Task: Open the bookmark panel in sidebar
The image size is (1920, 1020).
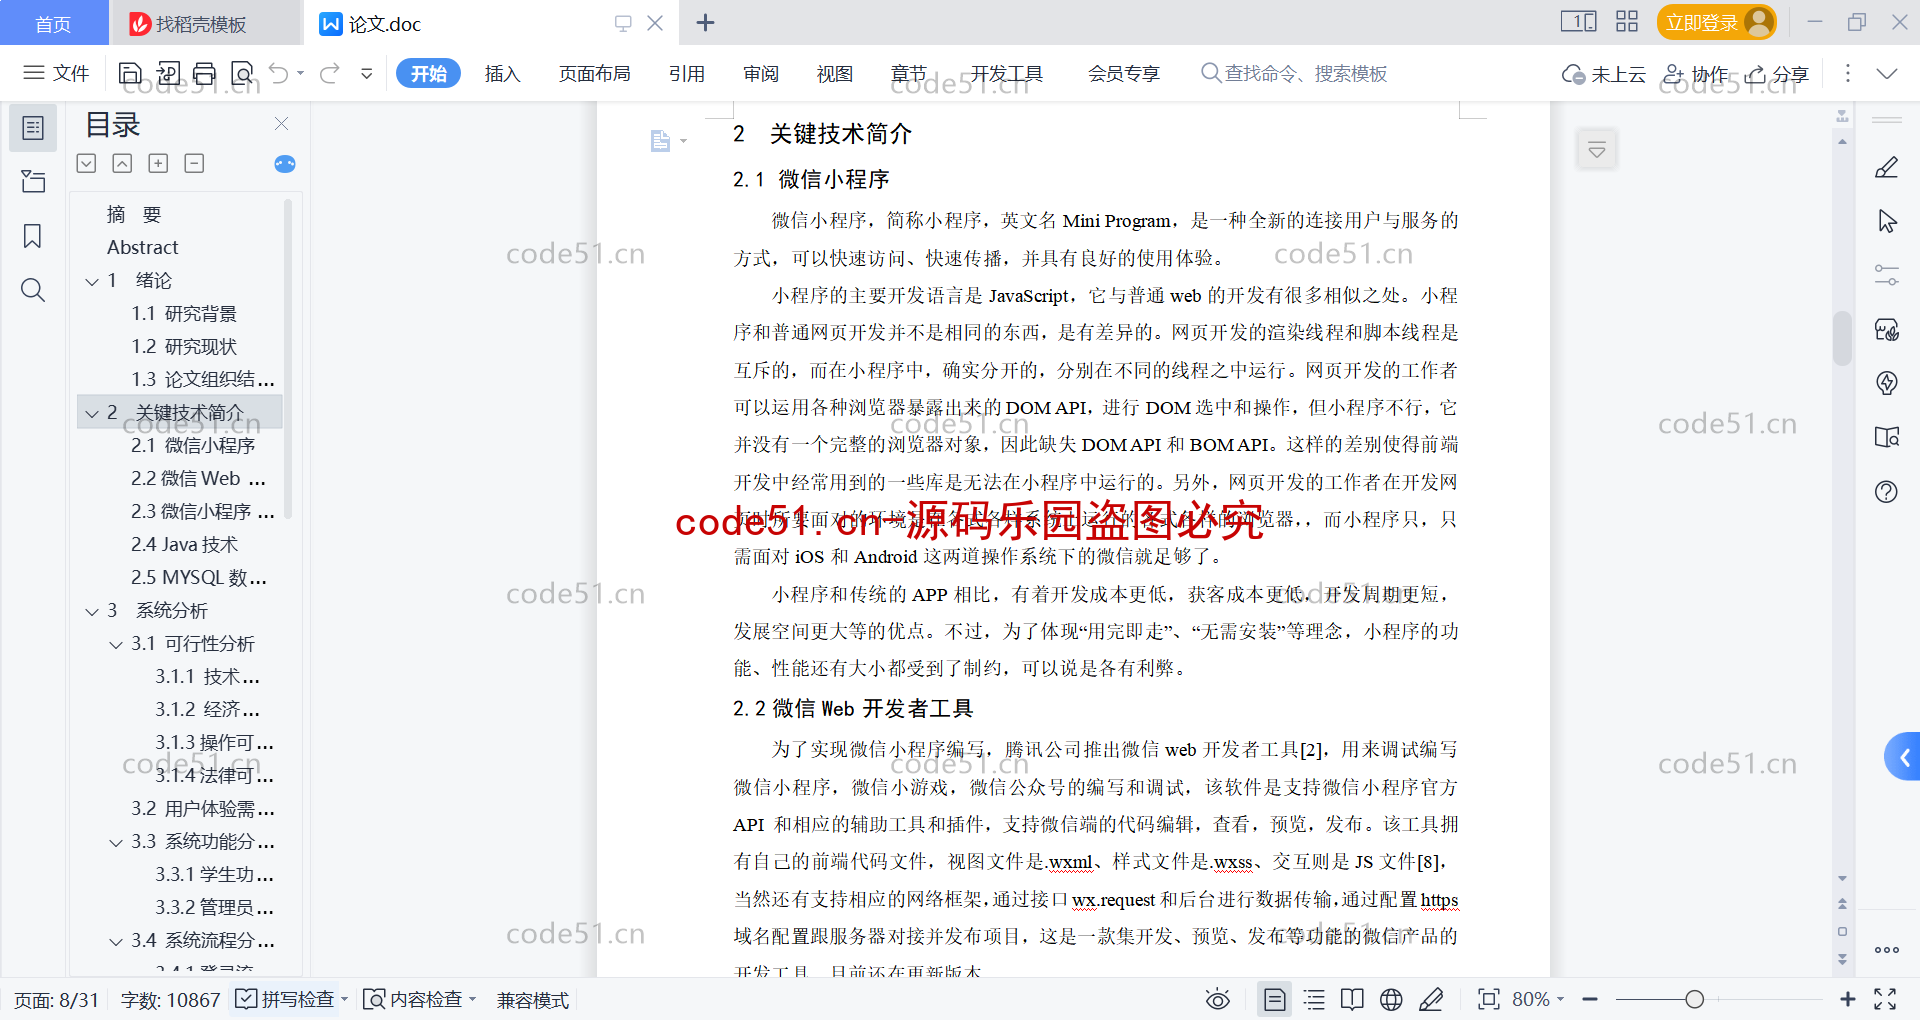Action: coord(33,236)
